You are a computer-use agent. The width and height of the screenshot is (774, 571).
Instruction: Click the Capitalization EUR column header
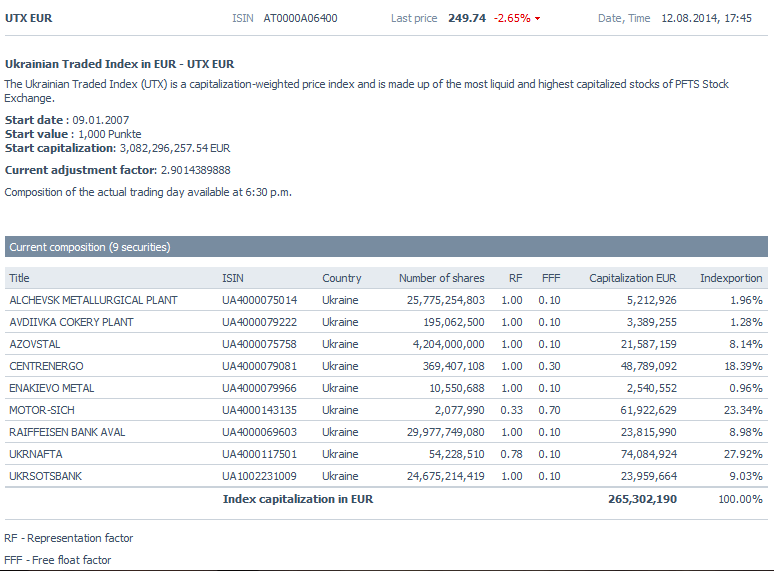[632, 278]
